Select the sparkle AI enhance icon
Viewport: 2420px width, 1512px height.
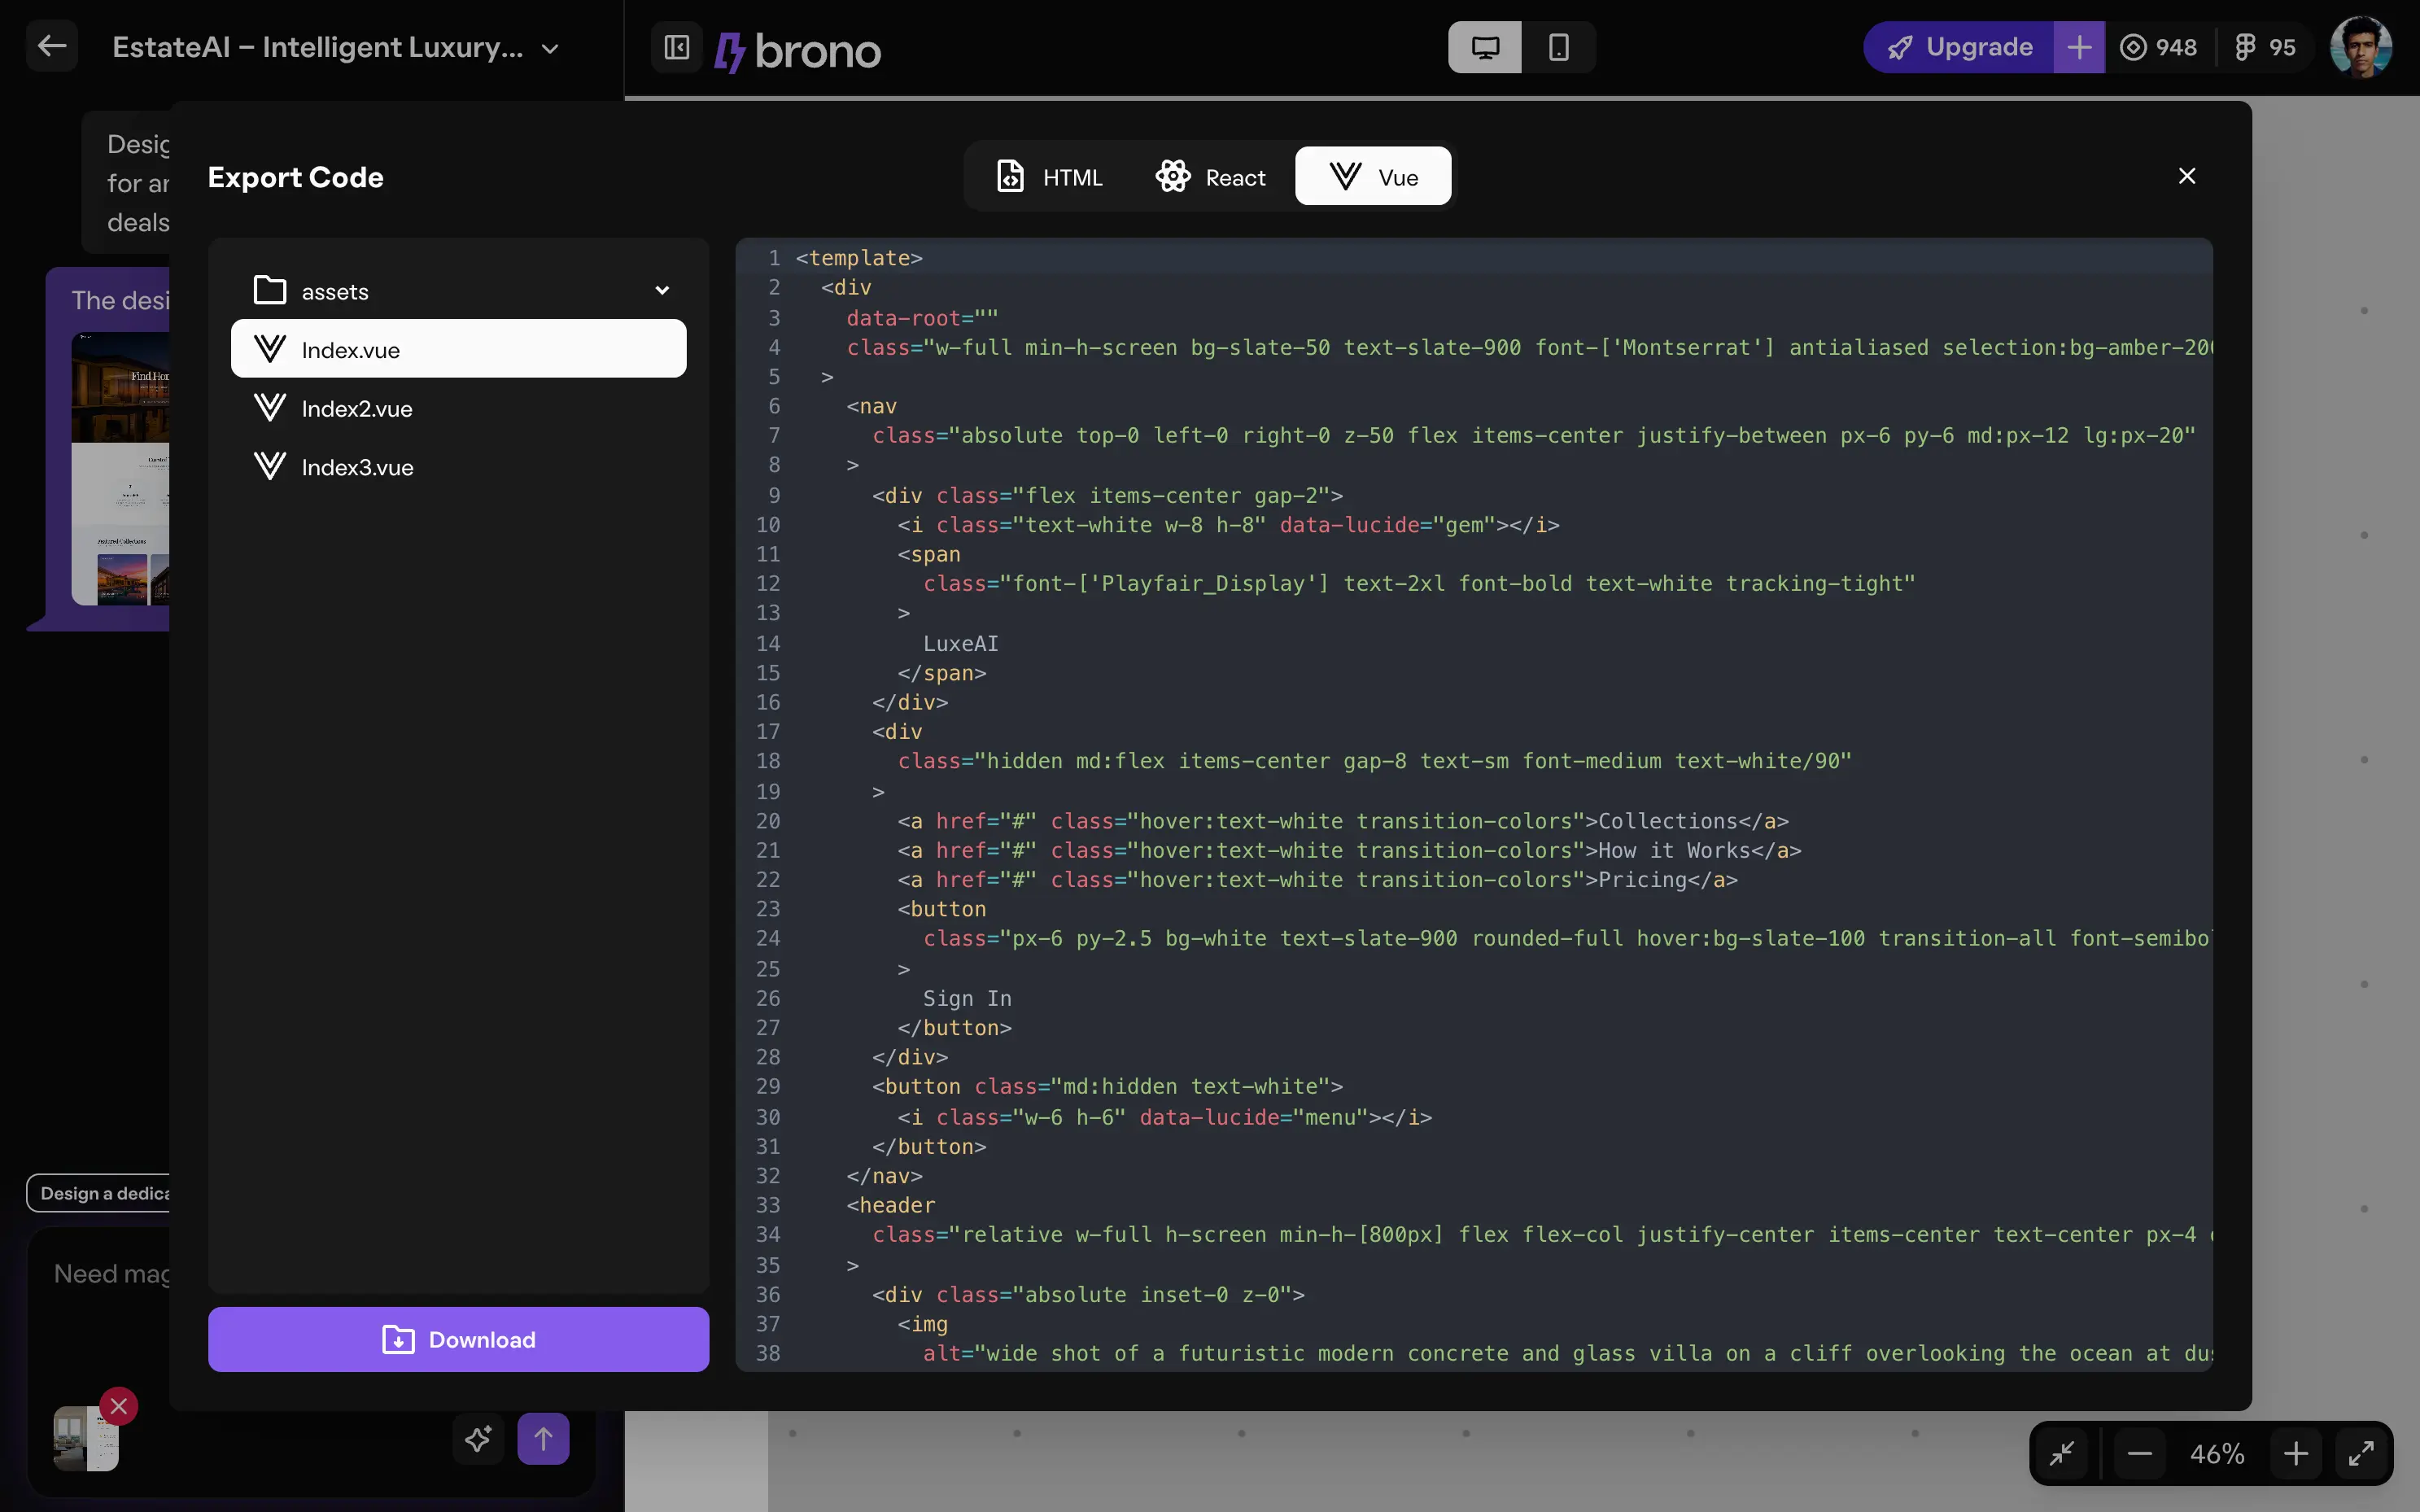477,1438
